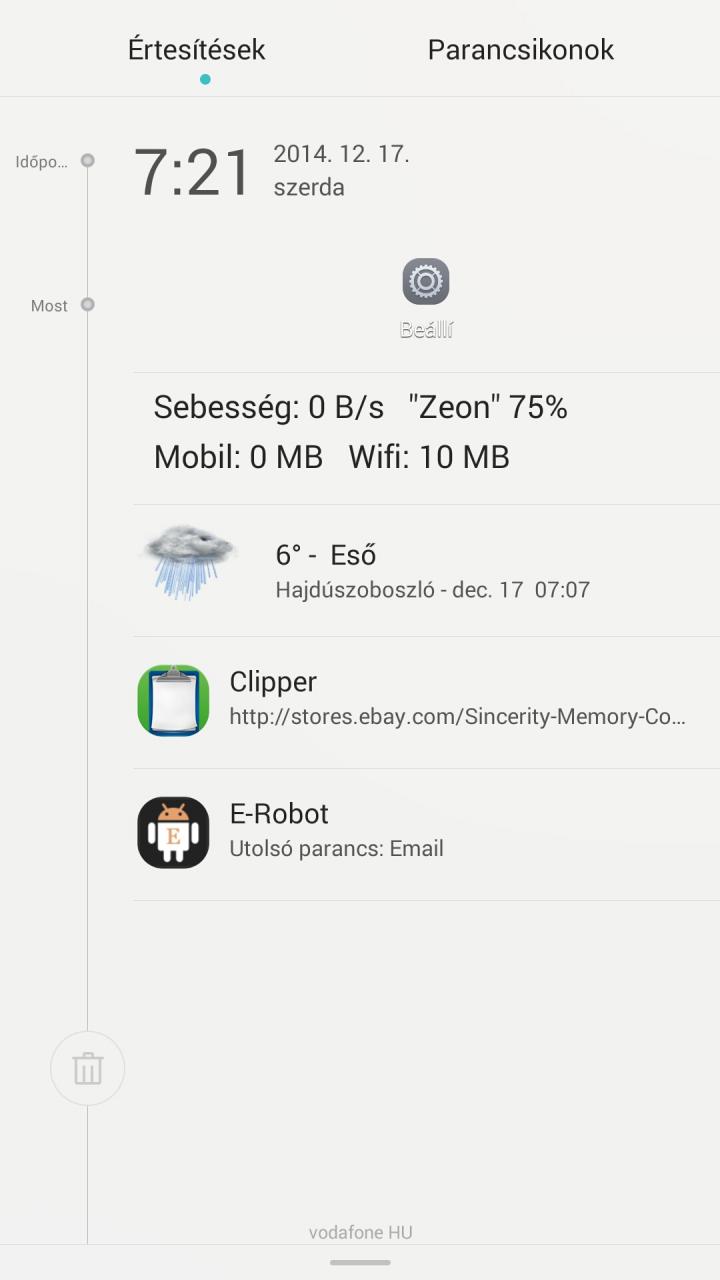Tap the Clipper clipboard app icon
This screenshot has height=1280, width=720.
pos(173,701)
